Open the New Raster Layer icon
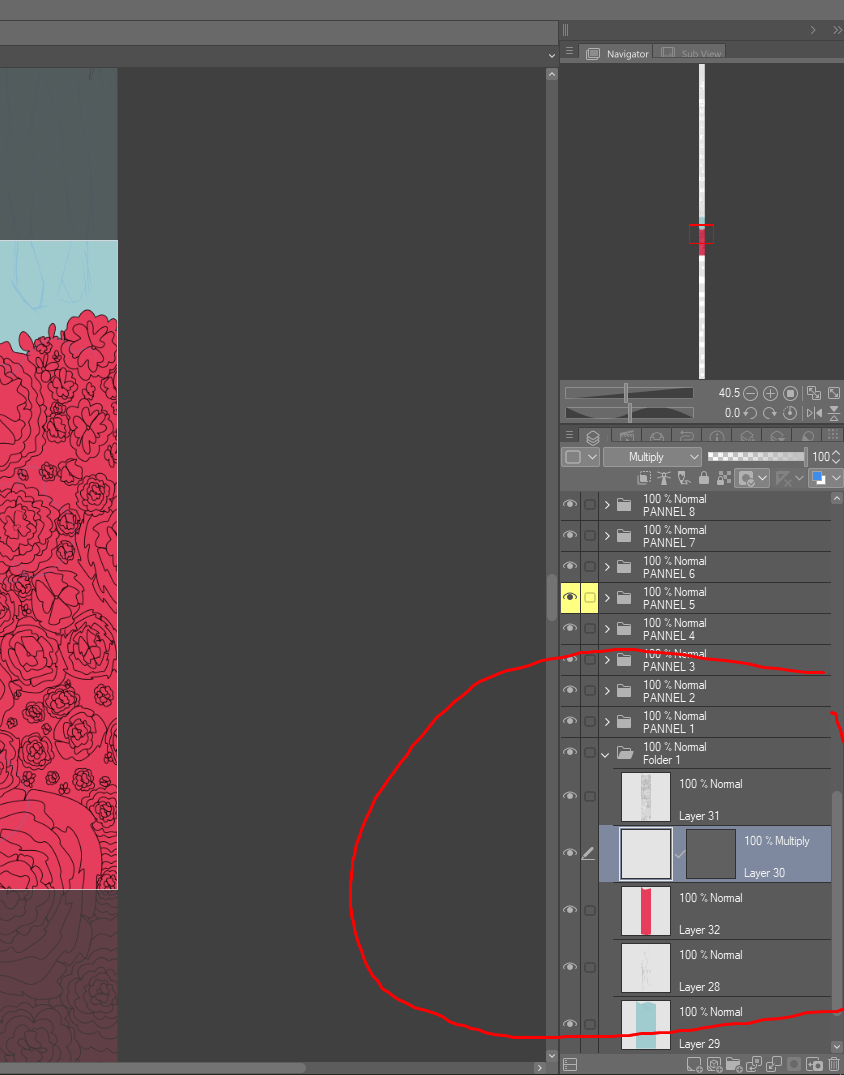 (694, 1064)
